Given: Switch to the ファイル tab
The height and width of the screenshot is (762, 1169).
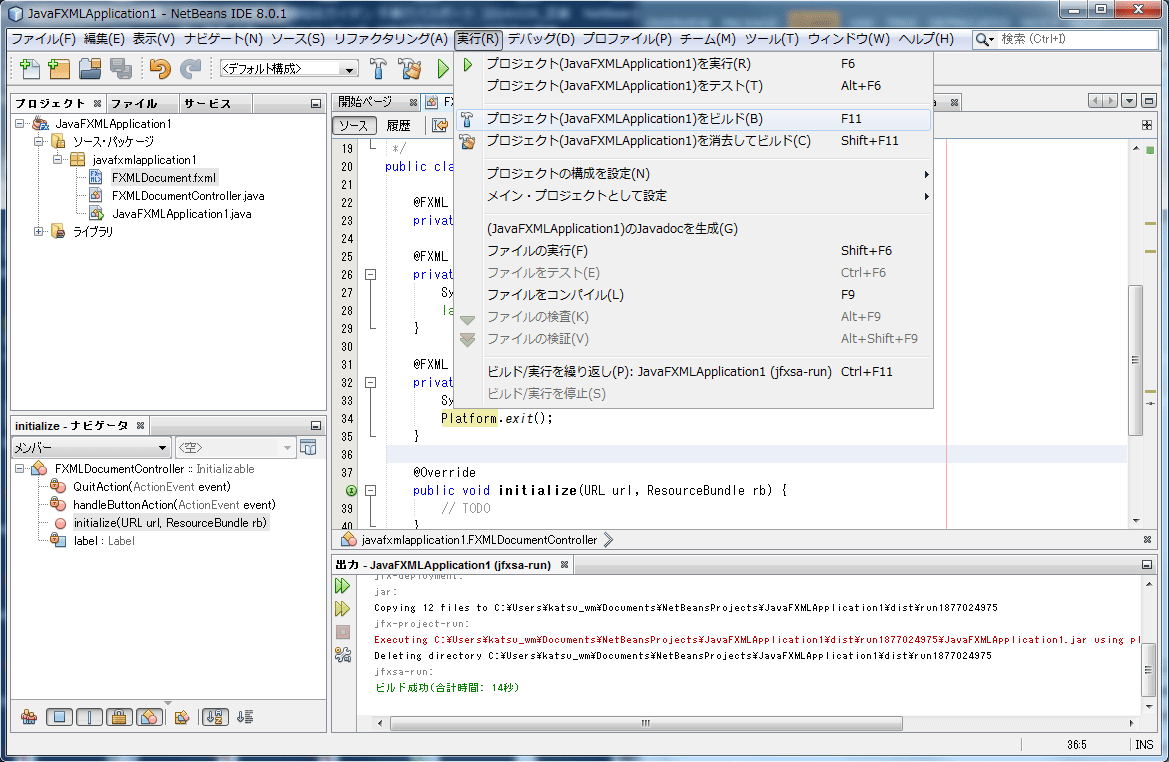Looking at the screenshot, I should tap(142, 104).
